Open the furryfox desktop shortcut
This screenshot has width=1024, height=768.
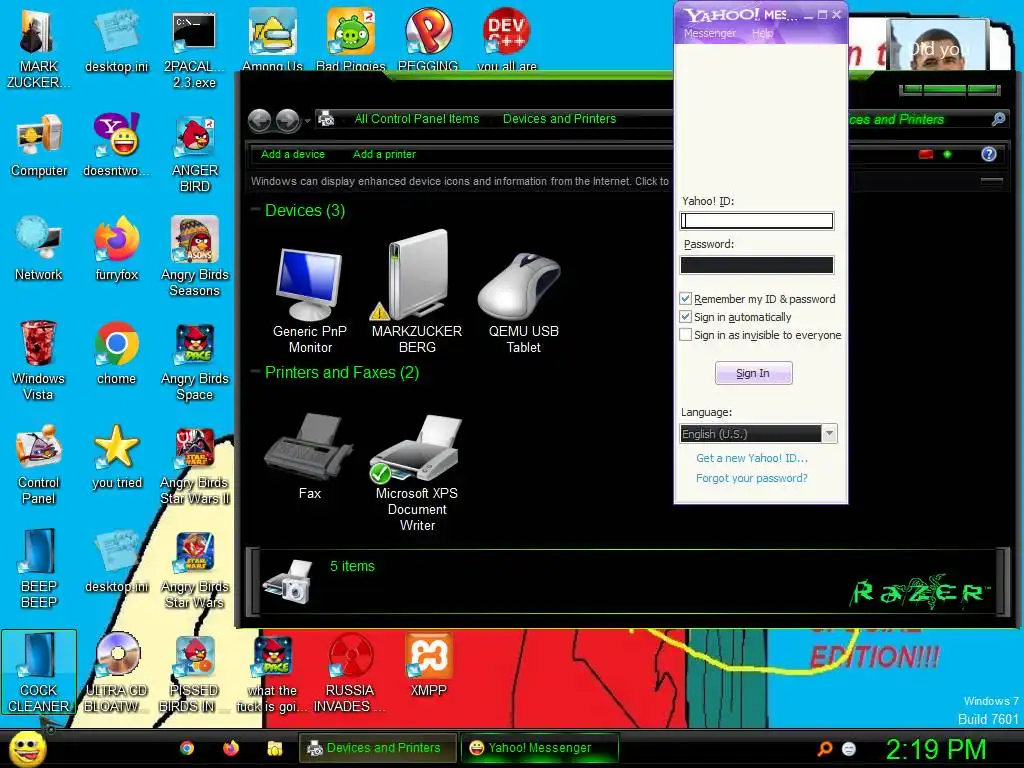coord(116,249)
